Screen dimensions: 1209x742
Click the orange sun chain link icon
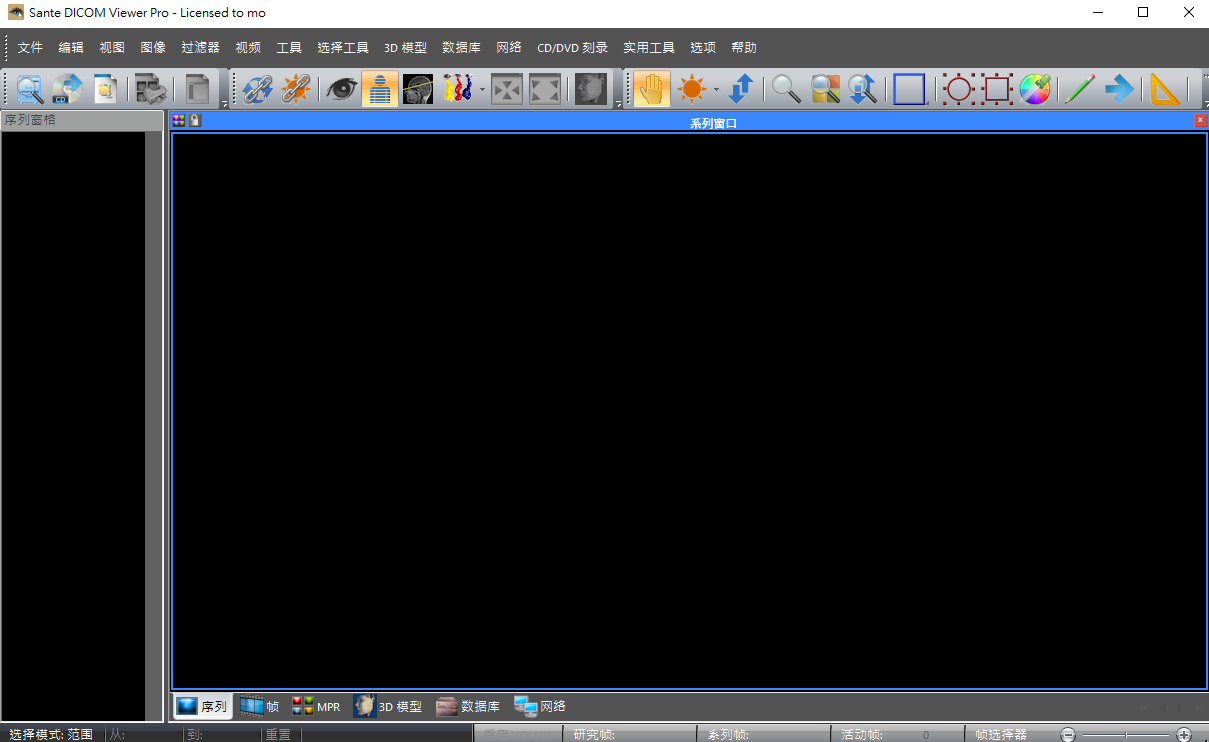point(296,89)
